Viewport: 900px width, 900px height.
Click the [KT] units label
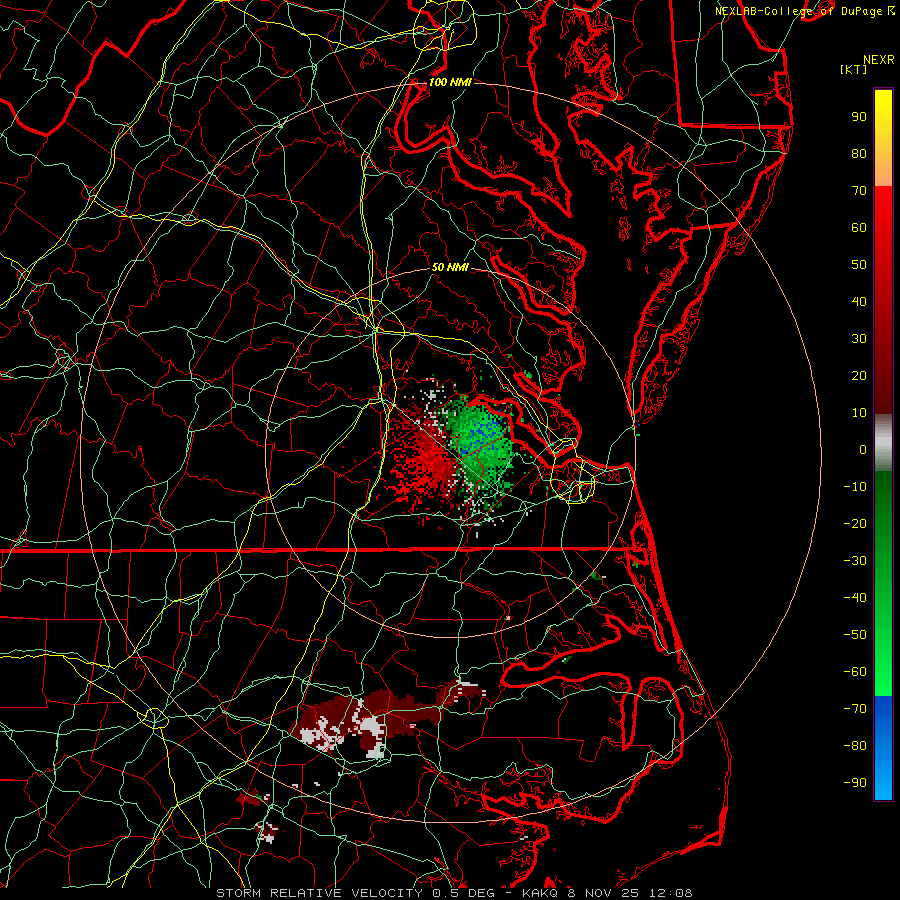click(x=854, y=69)
